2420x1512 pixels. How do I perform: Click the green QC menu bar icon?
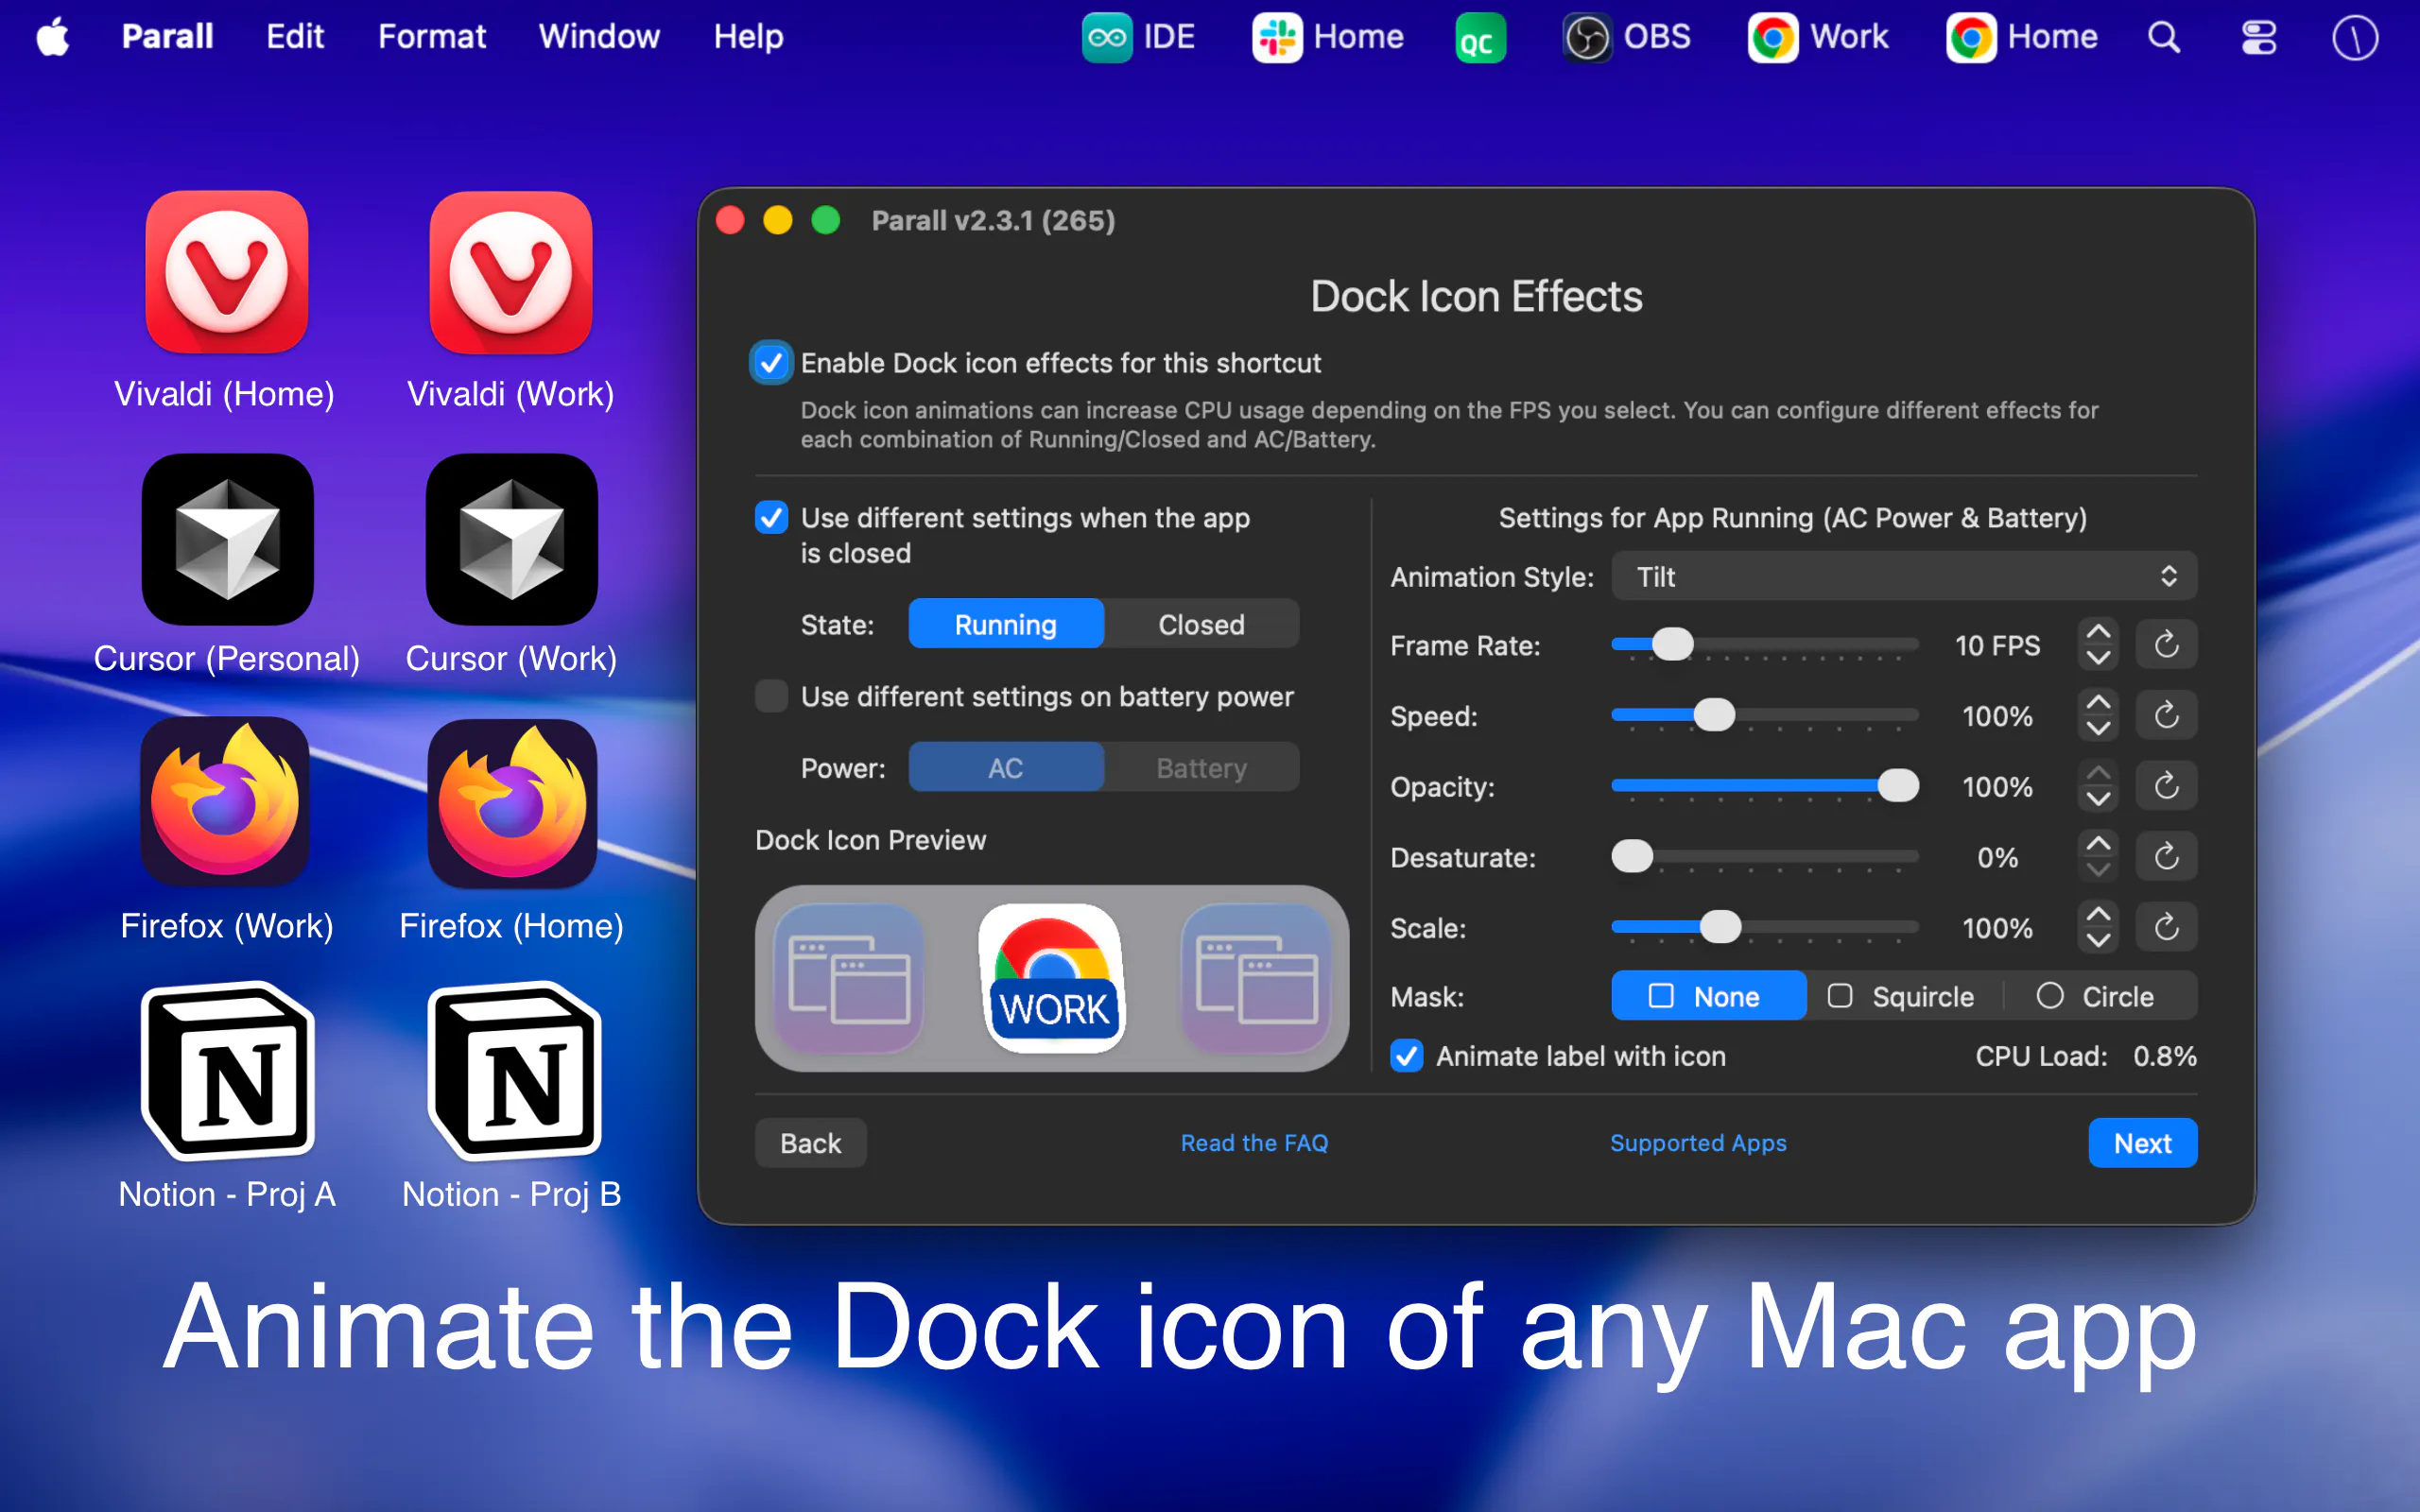[x=1480, y=37]
